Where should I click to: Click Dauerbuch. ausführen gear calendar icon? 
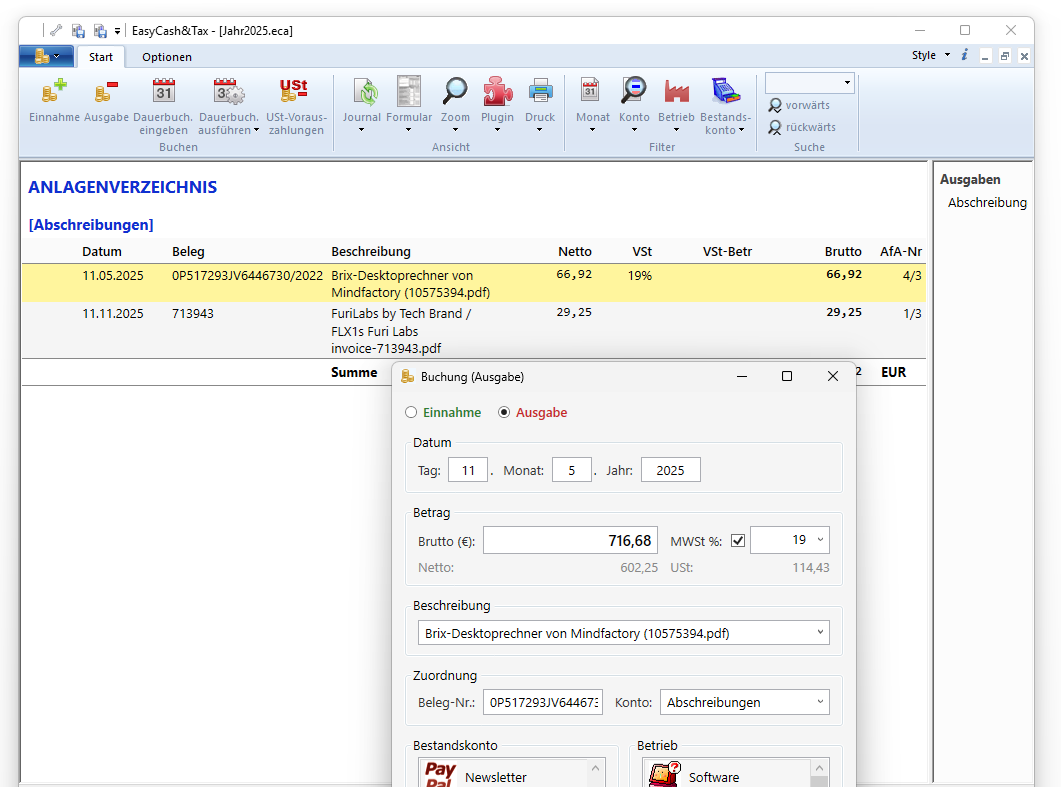[x=229, y=92]
